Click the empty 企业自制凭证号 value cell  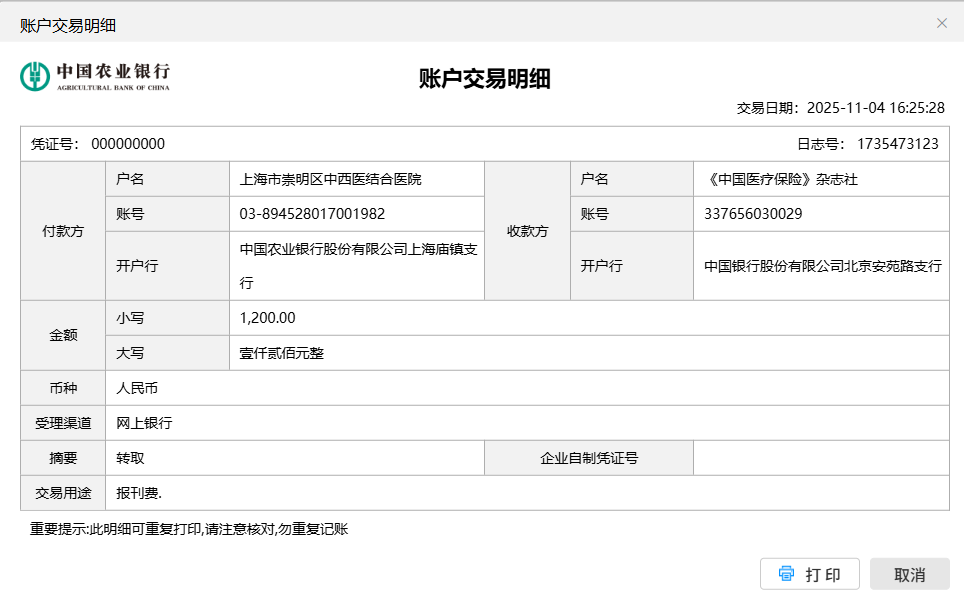coord(820,458)
